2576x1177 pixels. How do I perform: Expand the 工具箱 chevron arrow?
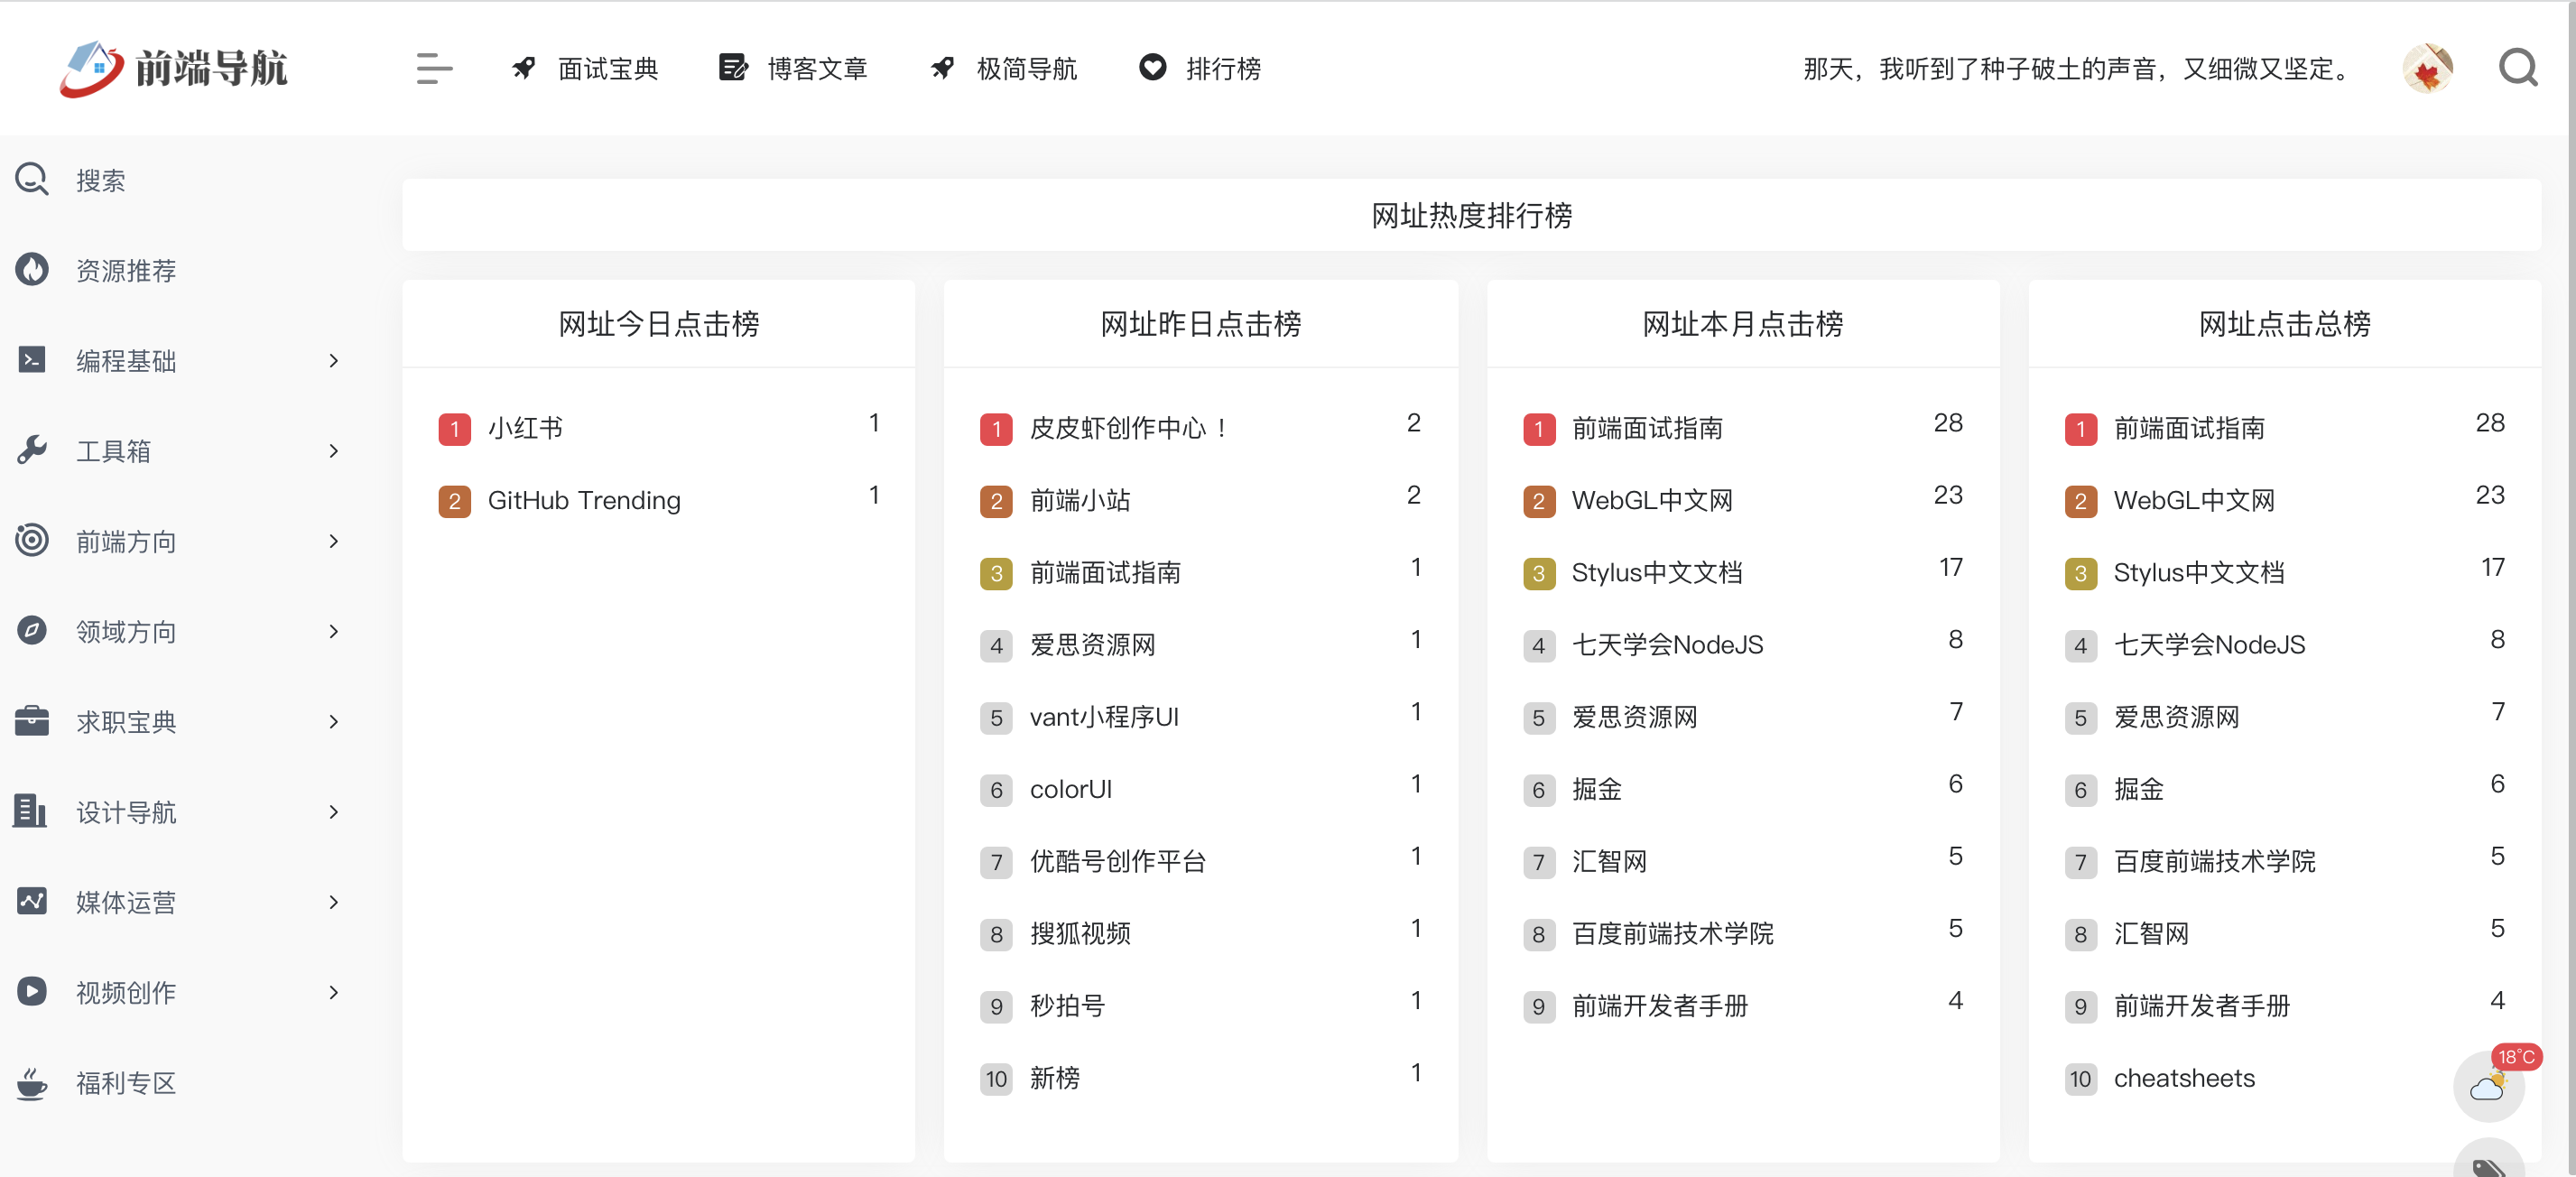(334, 451)
